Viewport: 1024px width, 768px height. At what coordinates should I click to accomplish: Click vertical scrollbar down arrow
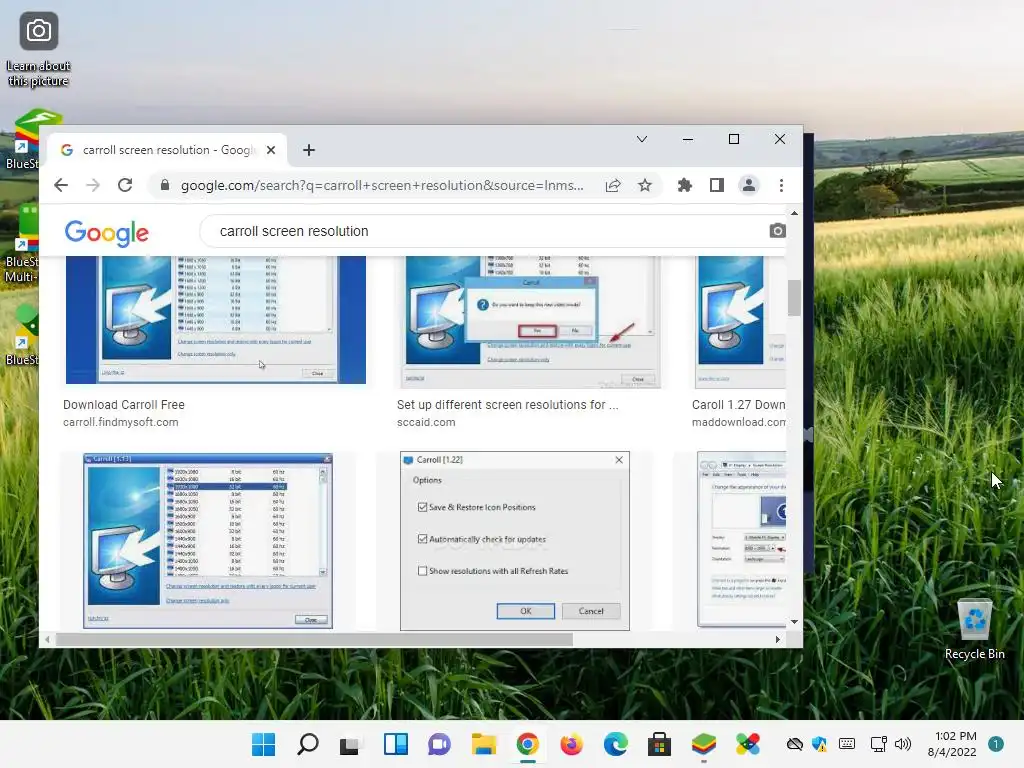coord(794,622)
